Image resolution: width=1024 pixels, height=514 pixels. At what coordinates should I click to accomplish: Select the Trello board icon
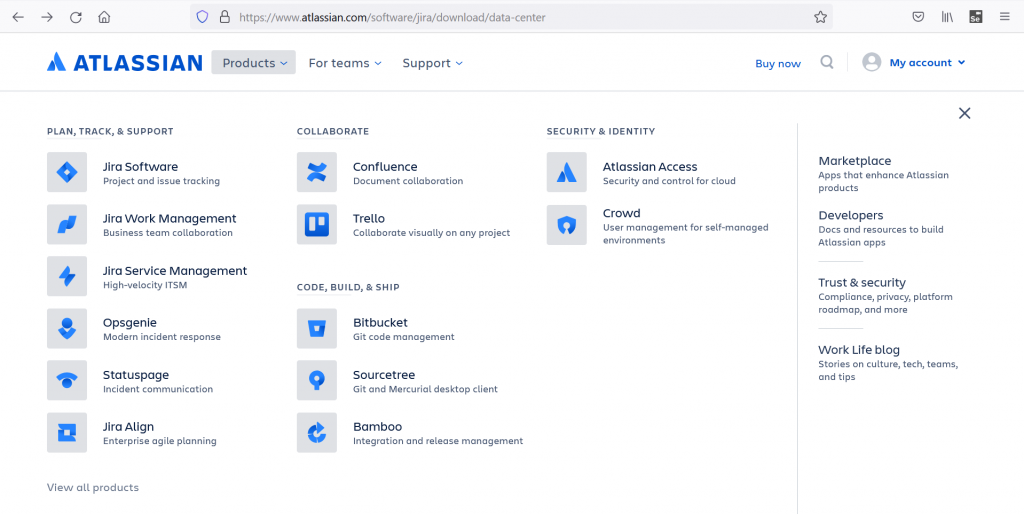pyautogui.click(x=317, y=224)
